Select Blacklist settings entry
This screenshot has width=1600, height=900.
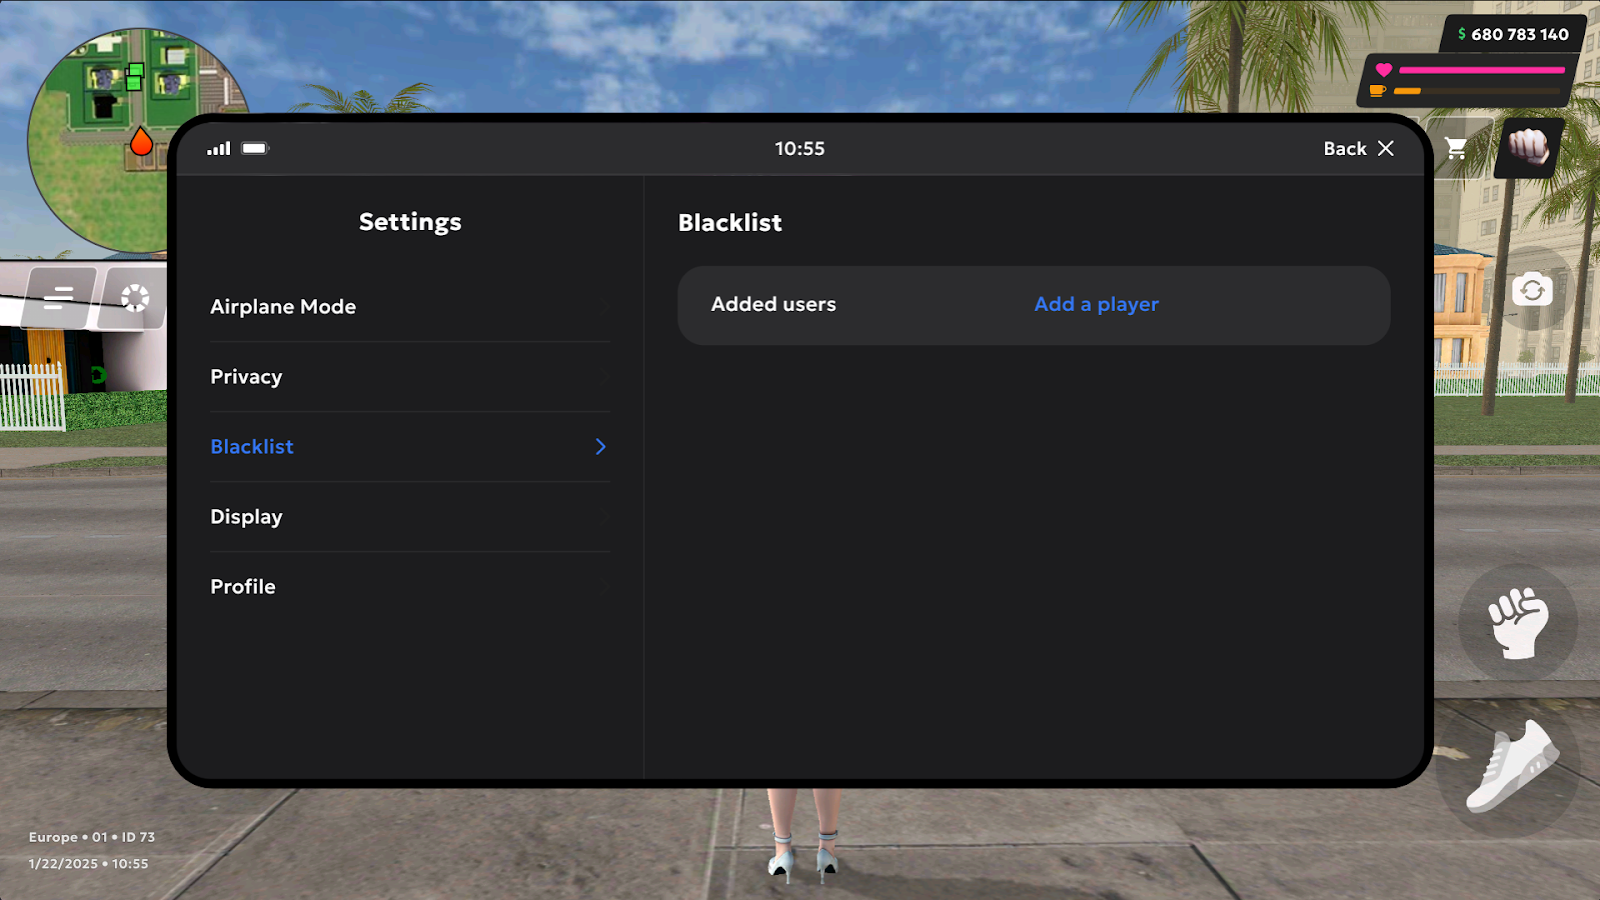[x=410, y=447]
